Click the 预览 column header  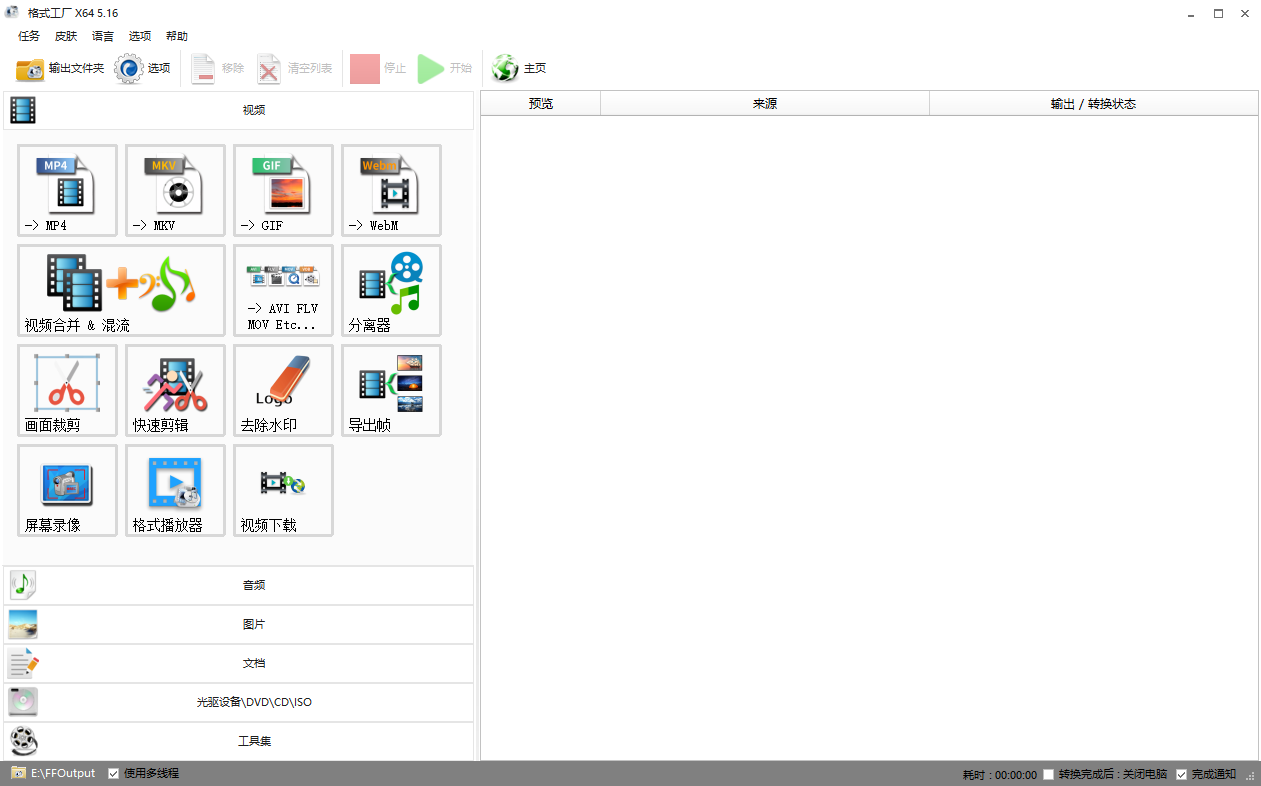(541, 103)
